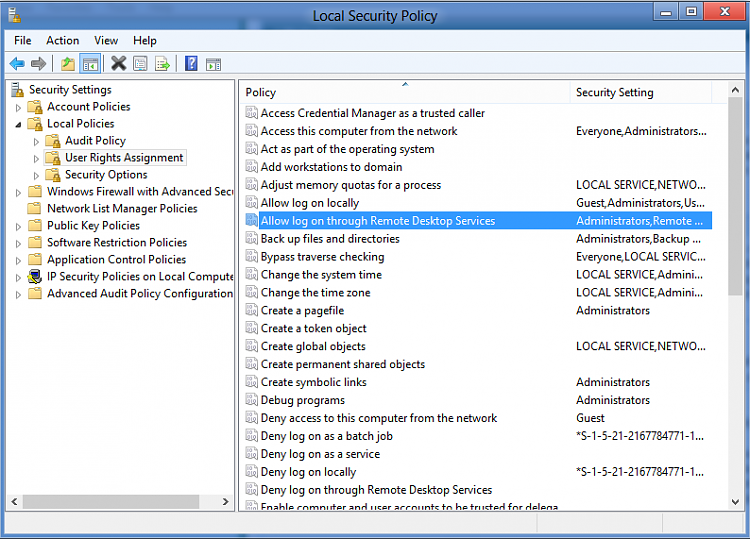
Task: Click the tree pane horizontal scrollbar thumb
Action: (x=111, y=502)
